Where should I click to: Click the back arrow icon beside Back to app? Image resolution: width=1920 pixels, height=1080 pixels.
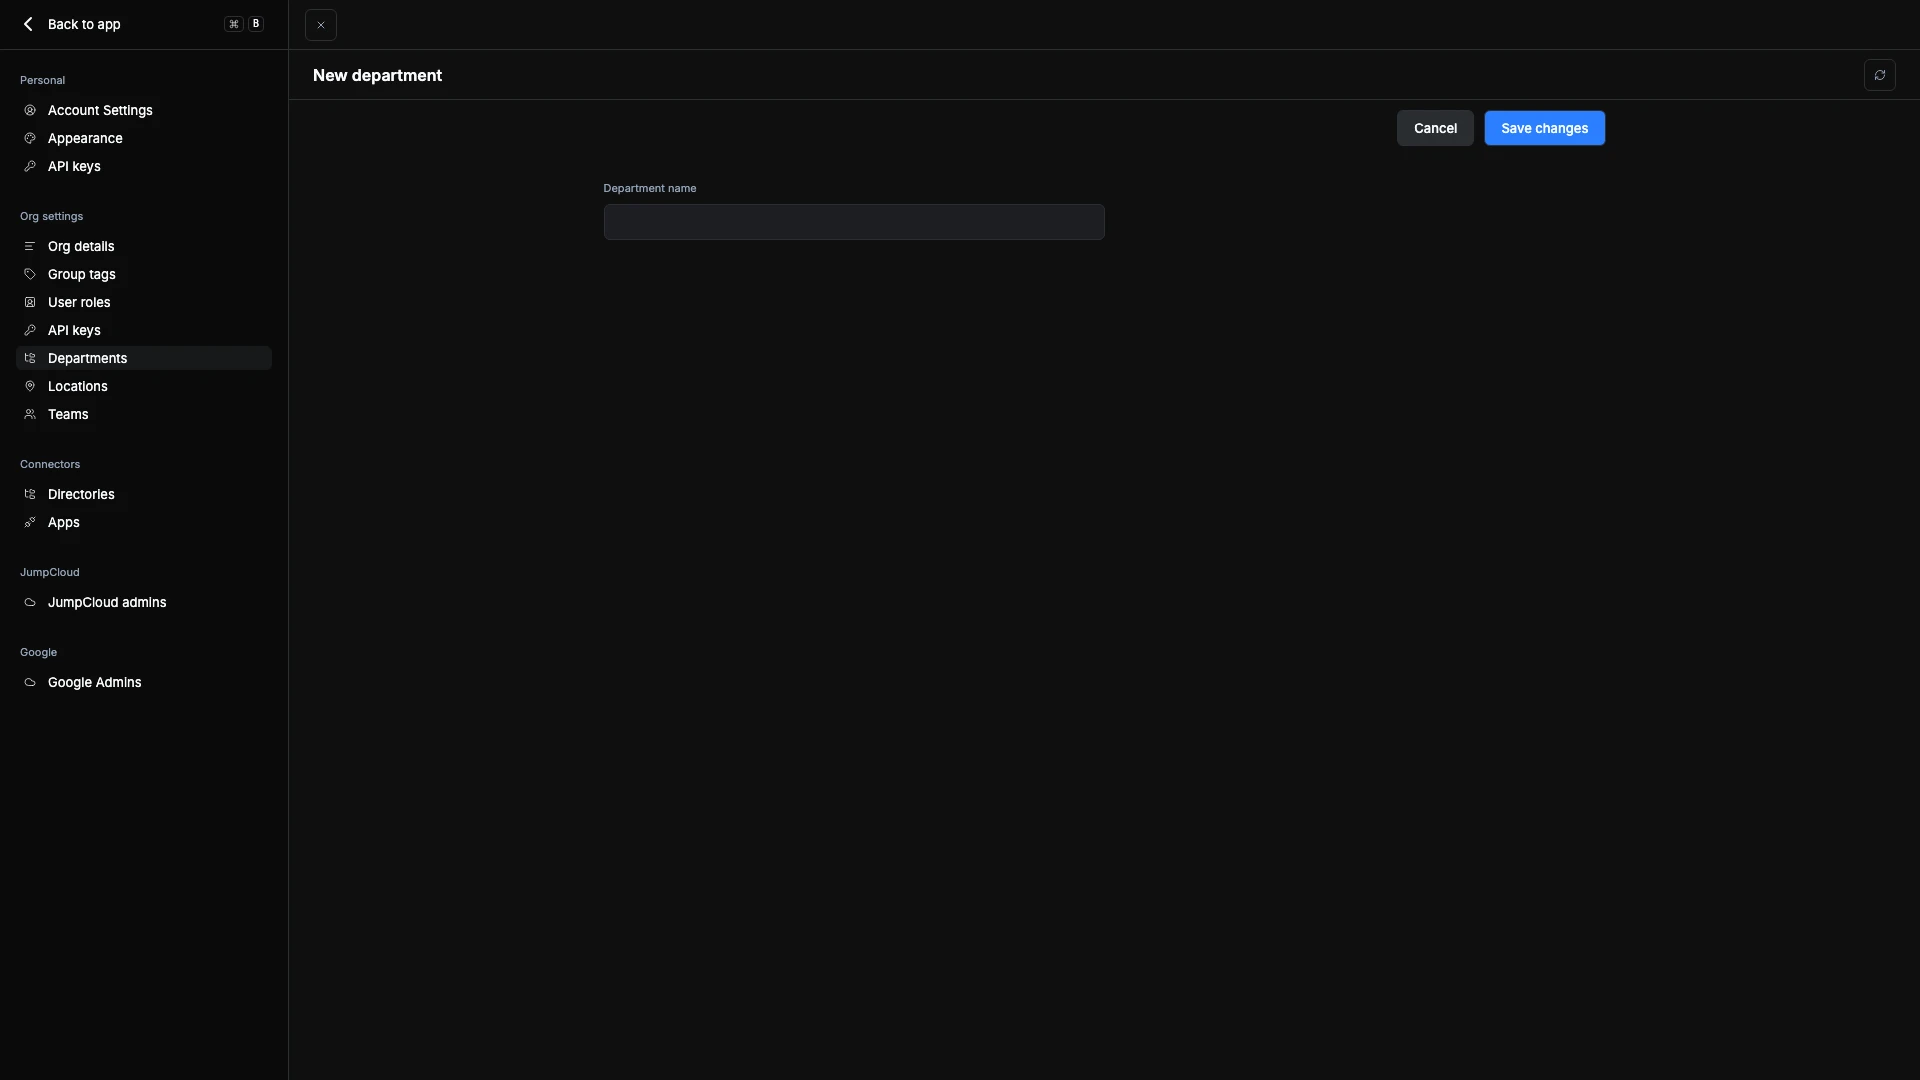28,24
